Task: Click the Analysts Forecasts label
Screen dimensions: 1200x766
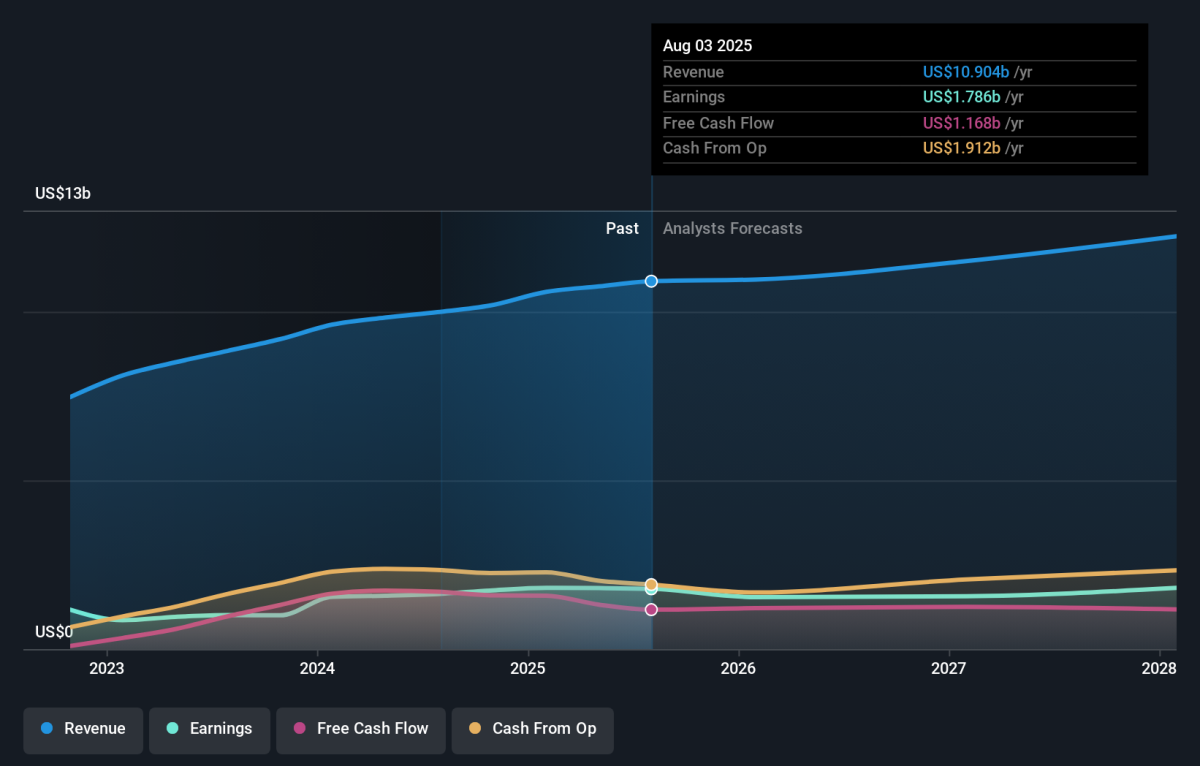Action: click(x=732, y=228)
